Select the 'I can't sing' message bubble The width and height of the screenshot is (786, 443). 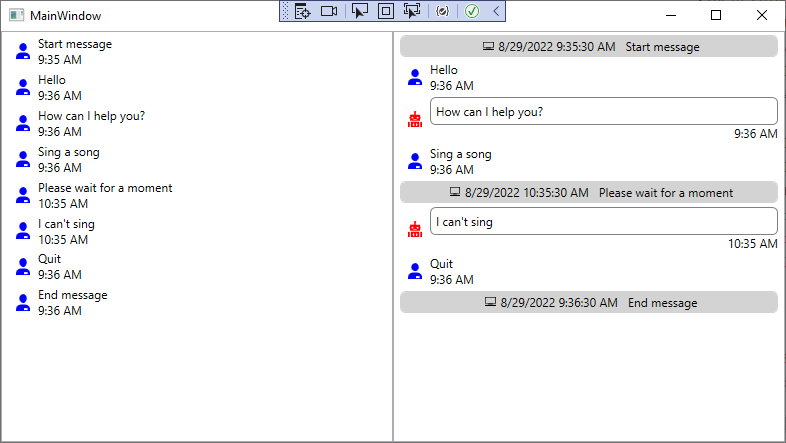[604, 221]
